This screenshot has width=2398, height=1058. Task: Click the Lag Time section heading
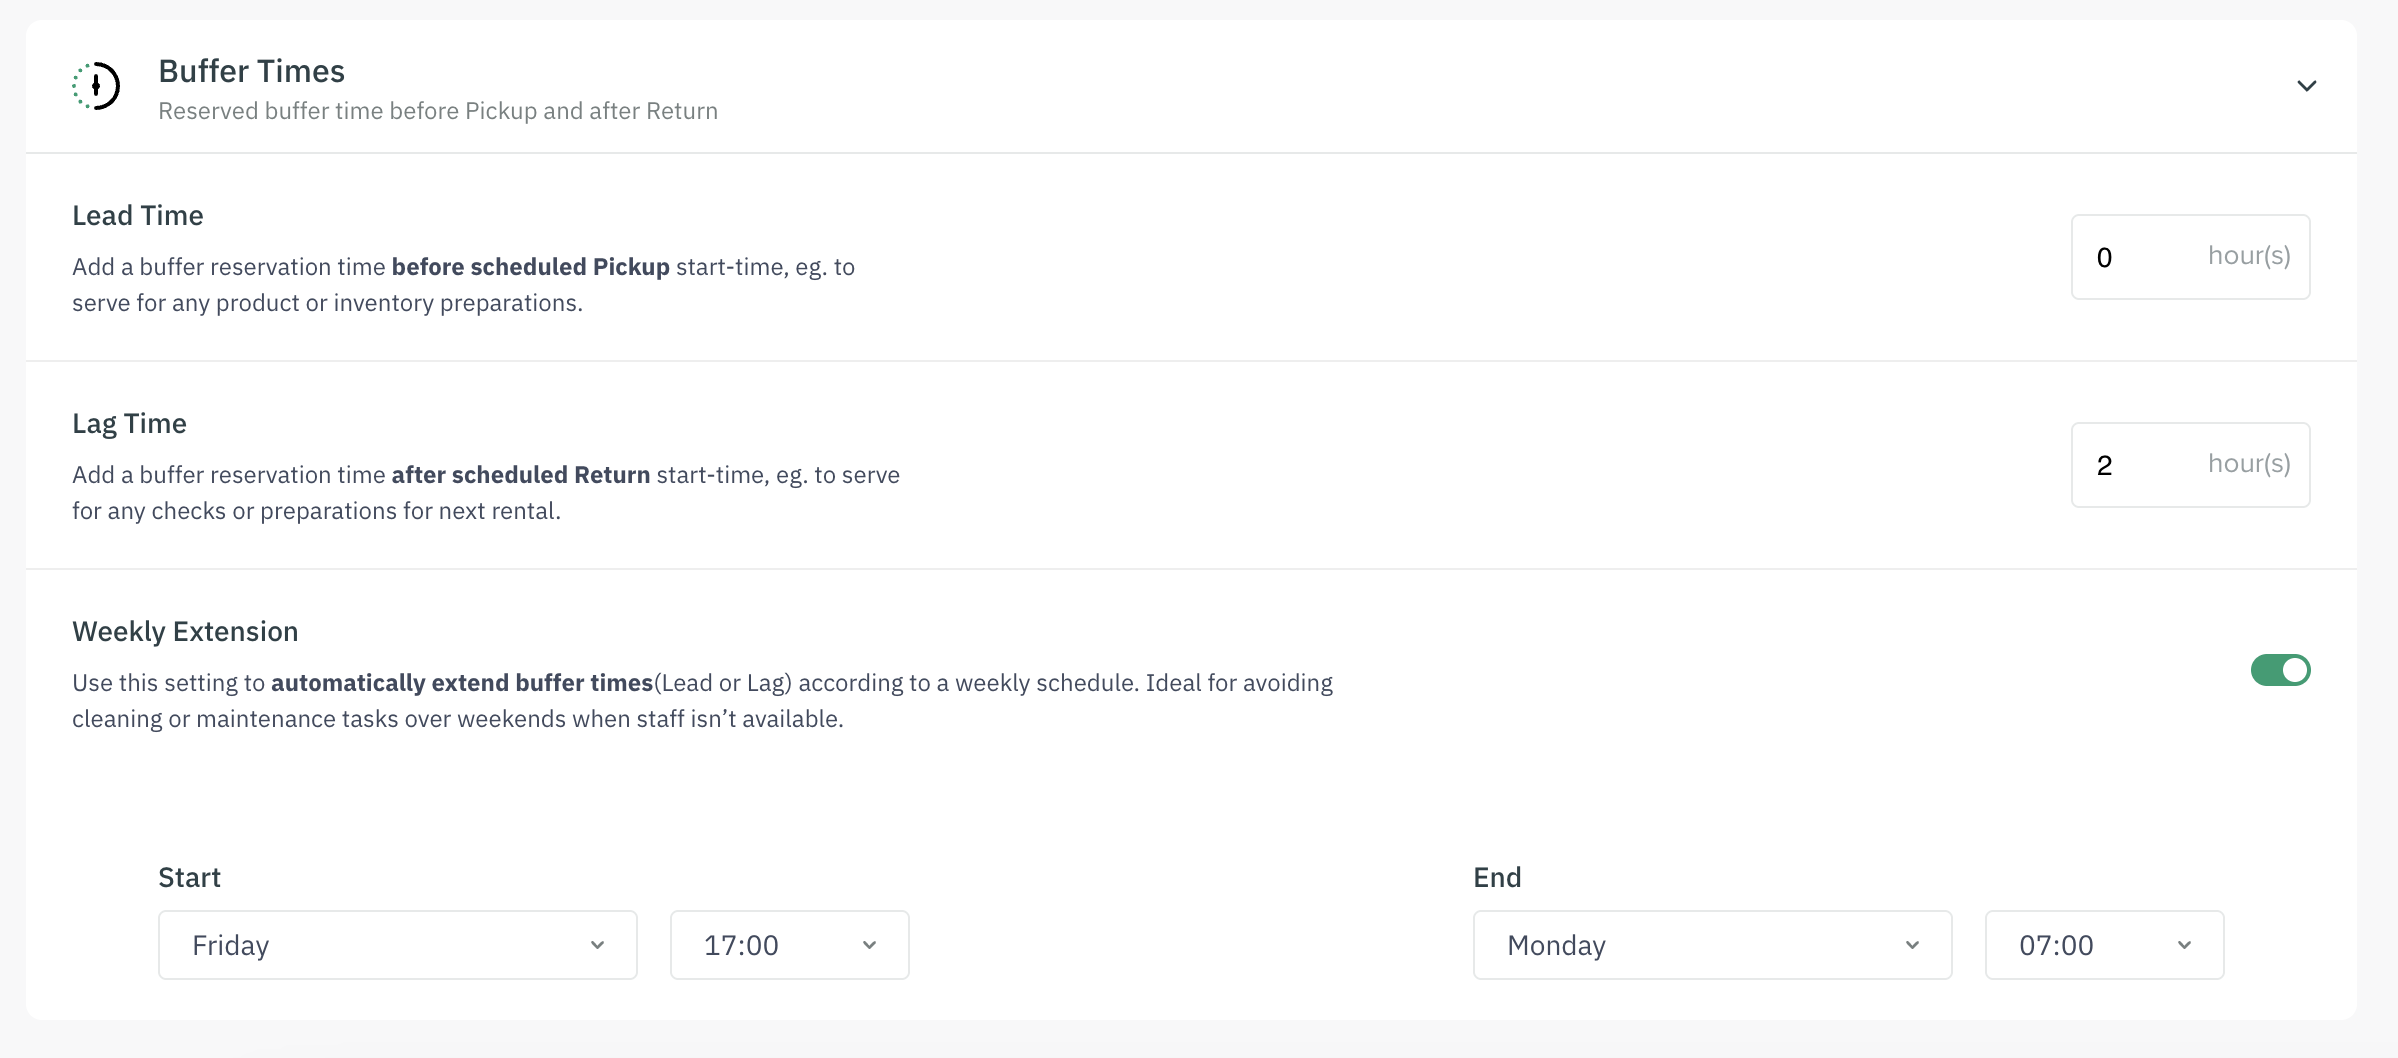click(129, 424)
